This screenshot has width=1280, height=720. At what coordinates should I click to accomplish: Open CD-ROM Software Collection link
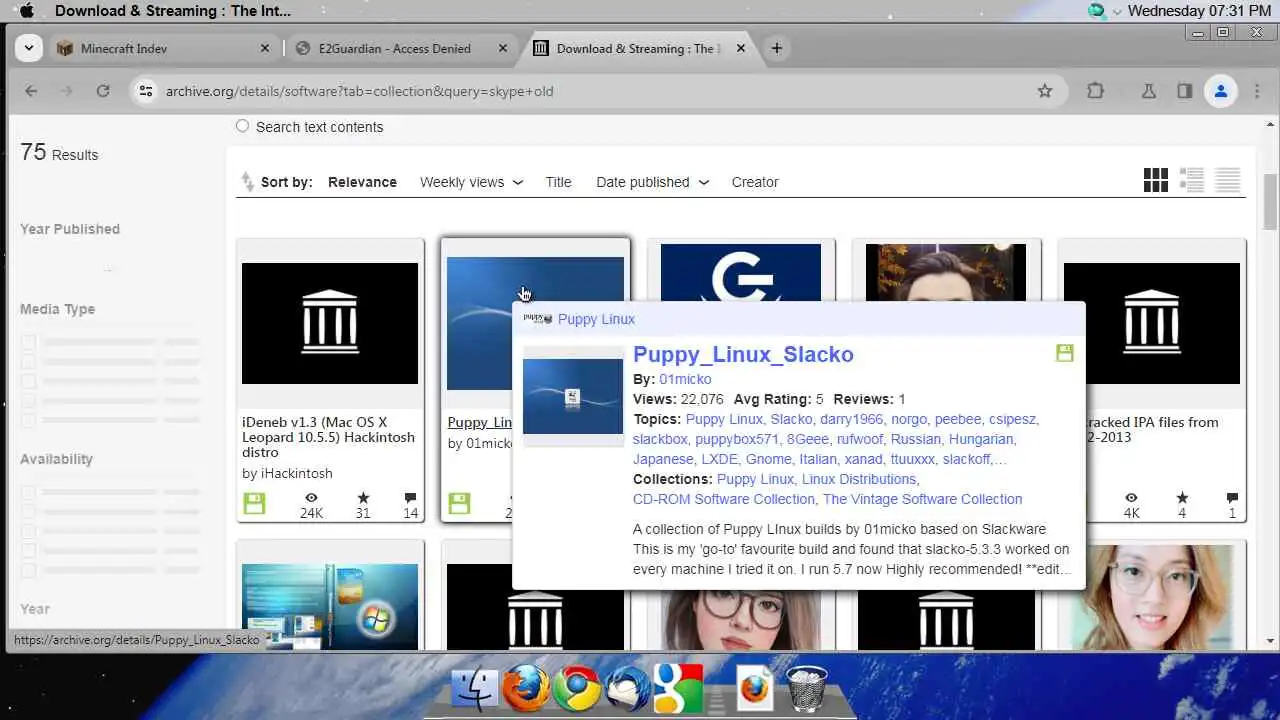point(724,499)
